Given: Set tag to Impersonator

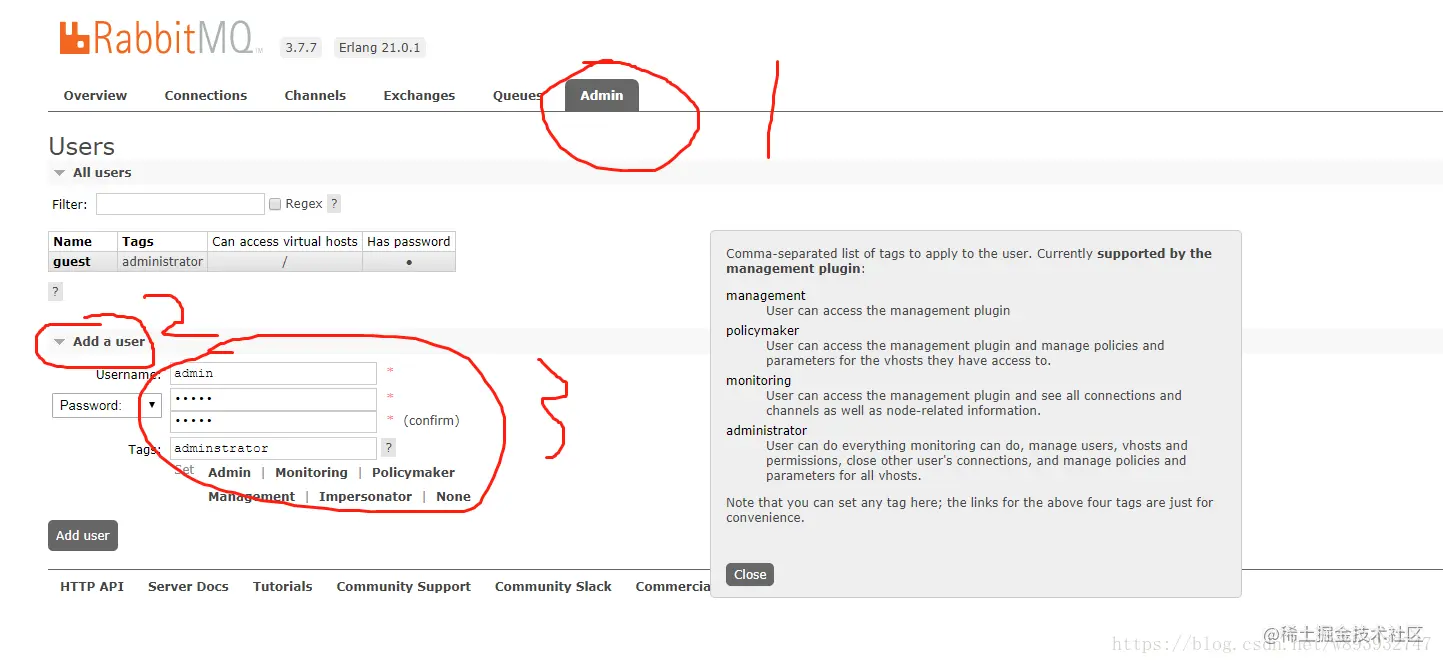Looking at the screenshot, I should click(x=365, y=497).
